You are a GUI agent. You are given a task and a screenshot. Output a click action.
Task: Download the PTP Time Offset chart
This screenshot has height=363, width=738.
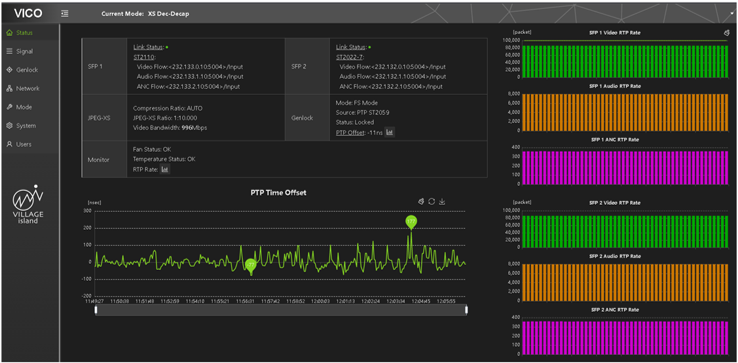click(442, 202)
